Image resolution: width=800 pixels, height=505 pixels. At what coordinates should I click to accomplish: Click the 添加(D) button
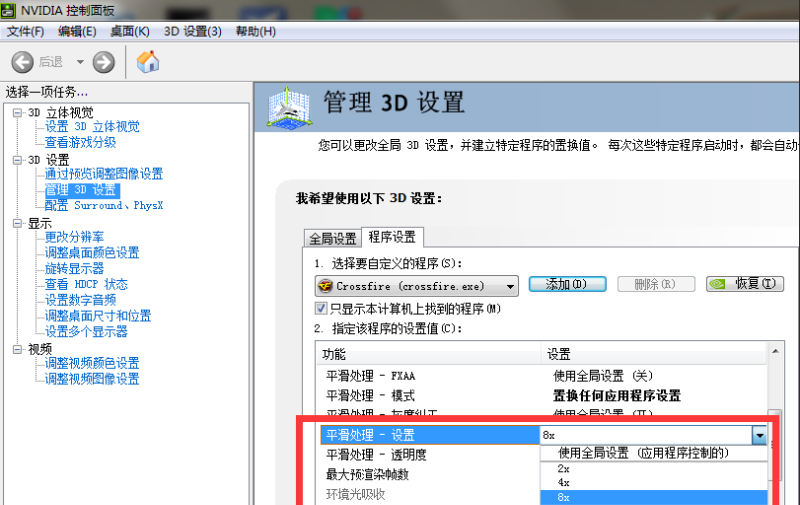tap(567, 284)
